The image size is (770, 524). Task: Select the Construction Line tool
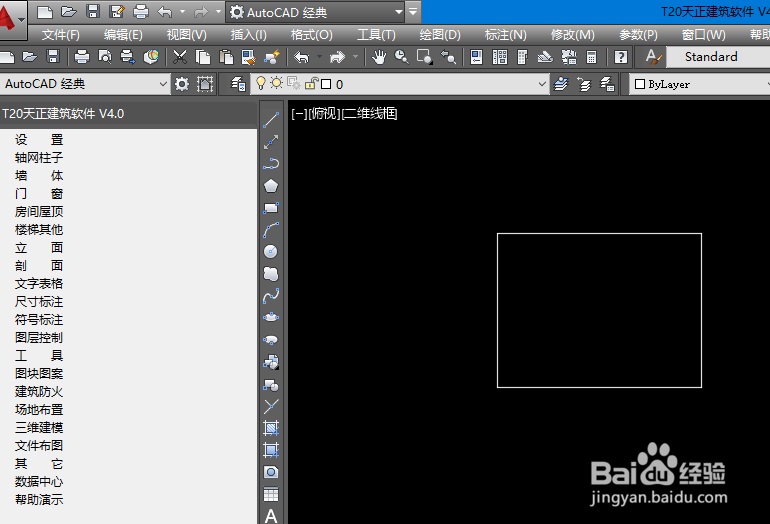[x=271, y=142]
